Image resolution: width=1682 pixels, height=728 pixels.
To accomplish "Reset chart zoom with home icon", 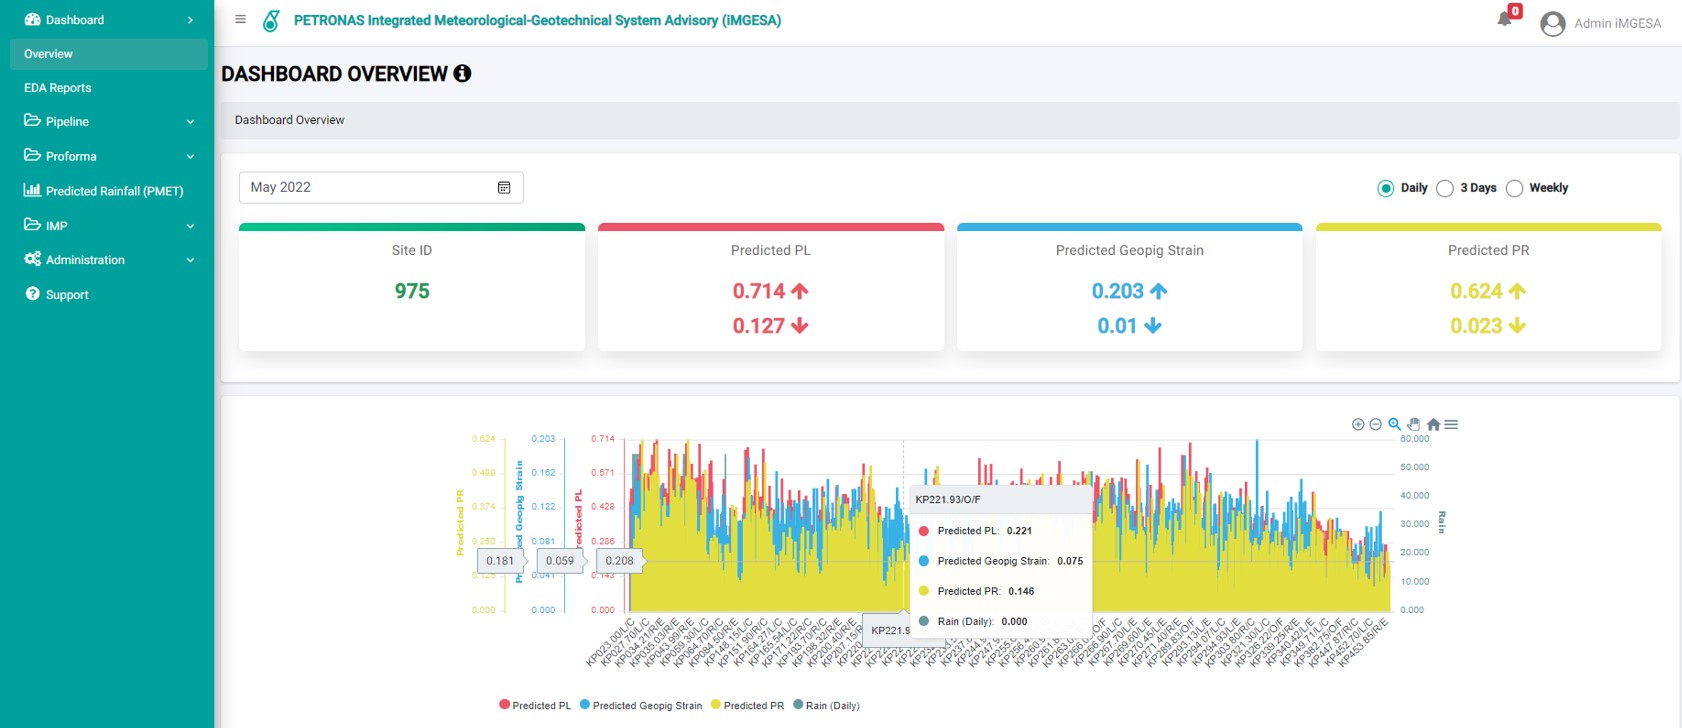I will (1433, 424).
